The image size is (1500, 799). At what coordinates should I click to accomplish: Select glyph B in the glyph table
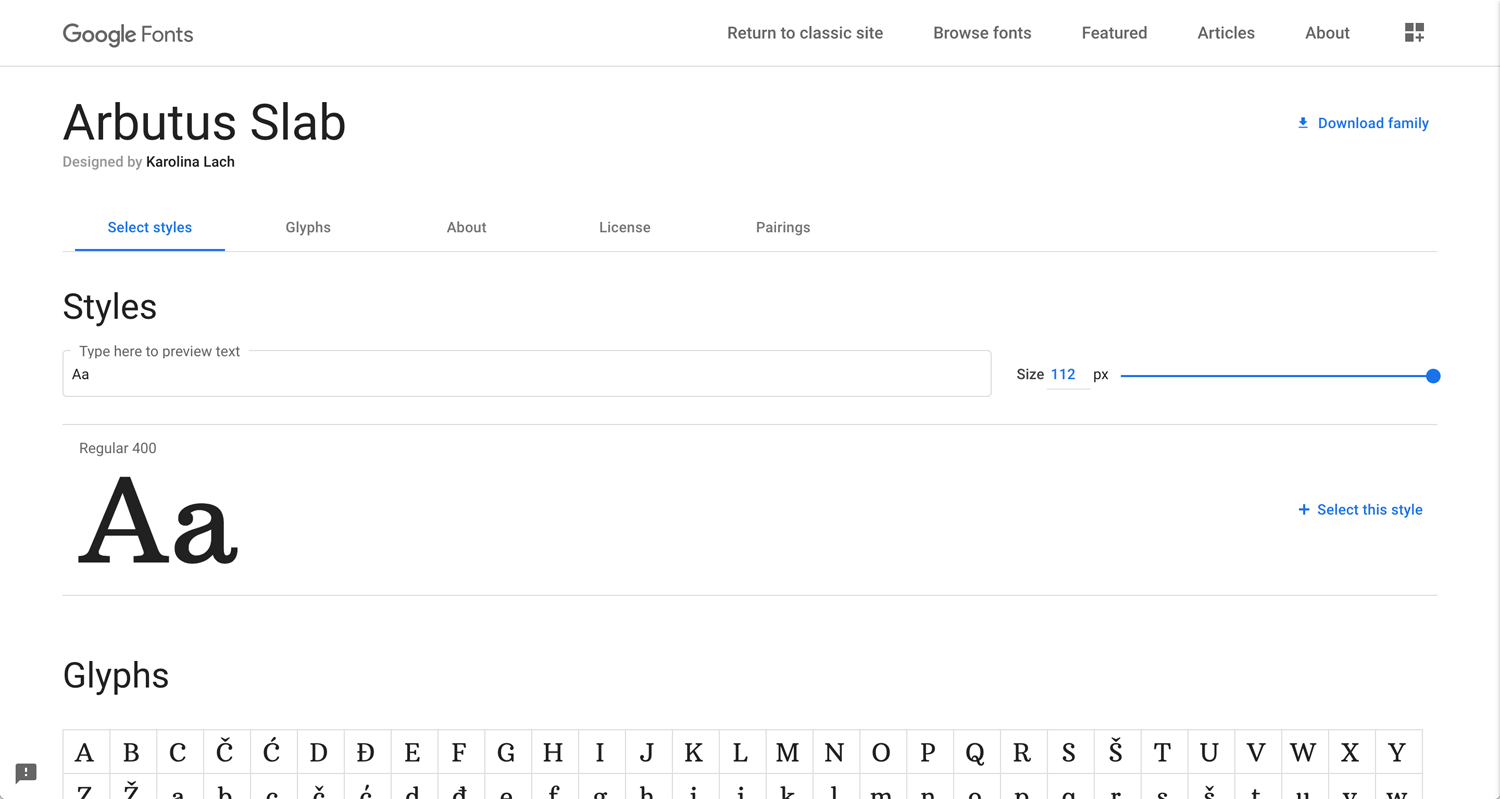click(132, 752)
